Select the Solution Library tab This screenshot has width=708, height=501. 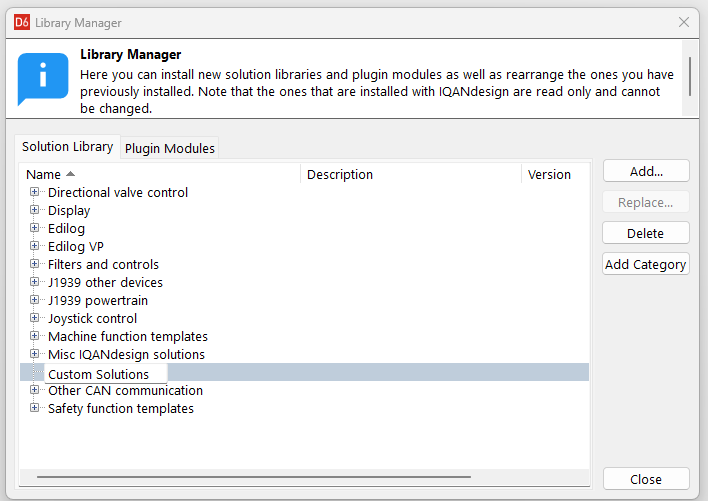tap(67, 147)
